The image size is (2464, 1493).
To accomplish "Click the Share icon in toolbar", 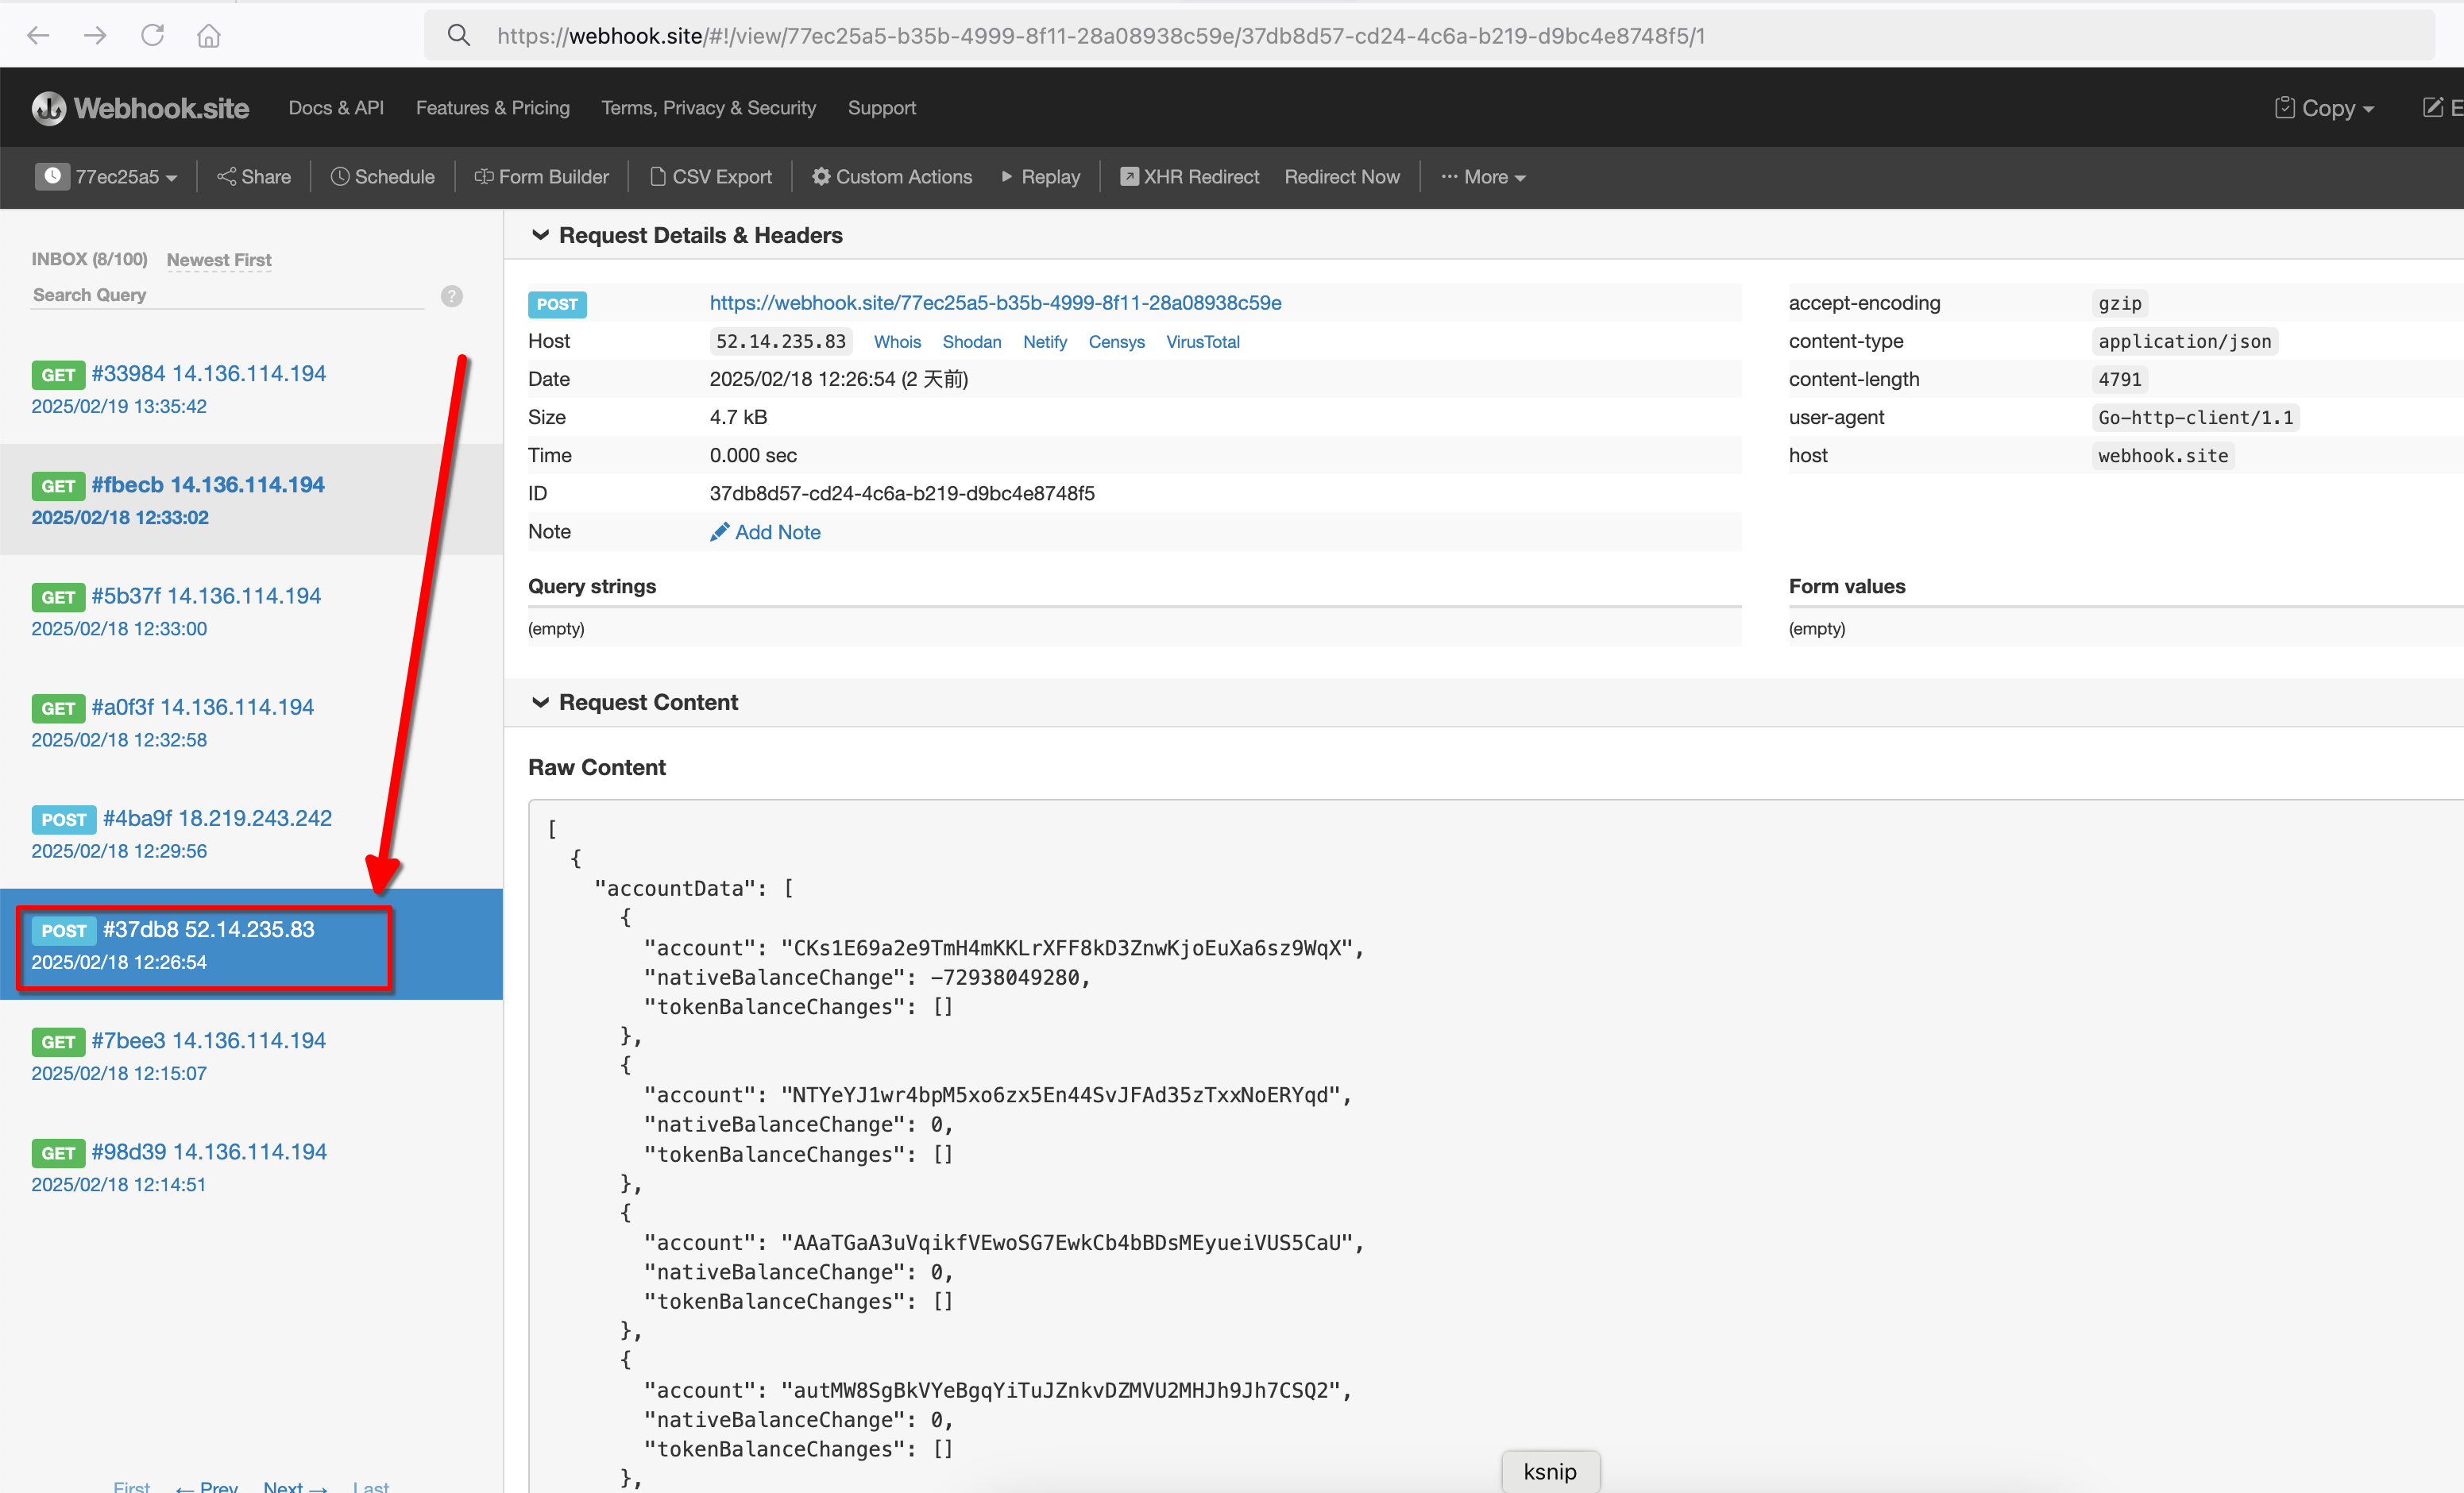I will coord(227,177).
